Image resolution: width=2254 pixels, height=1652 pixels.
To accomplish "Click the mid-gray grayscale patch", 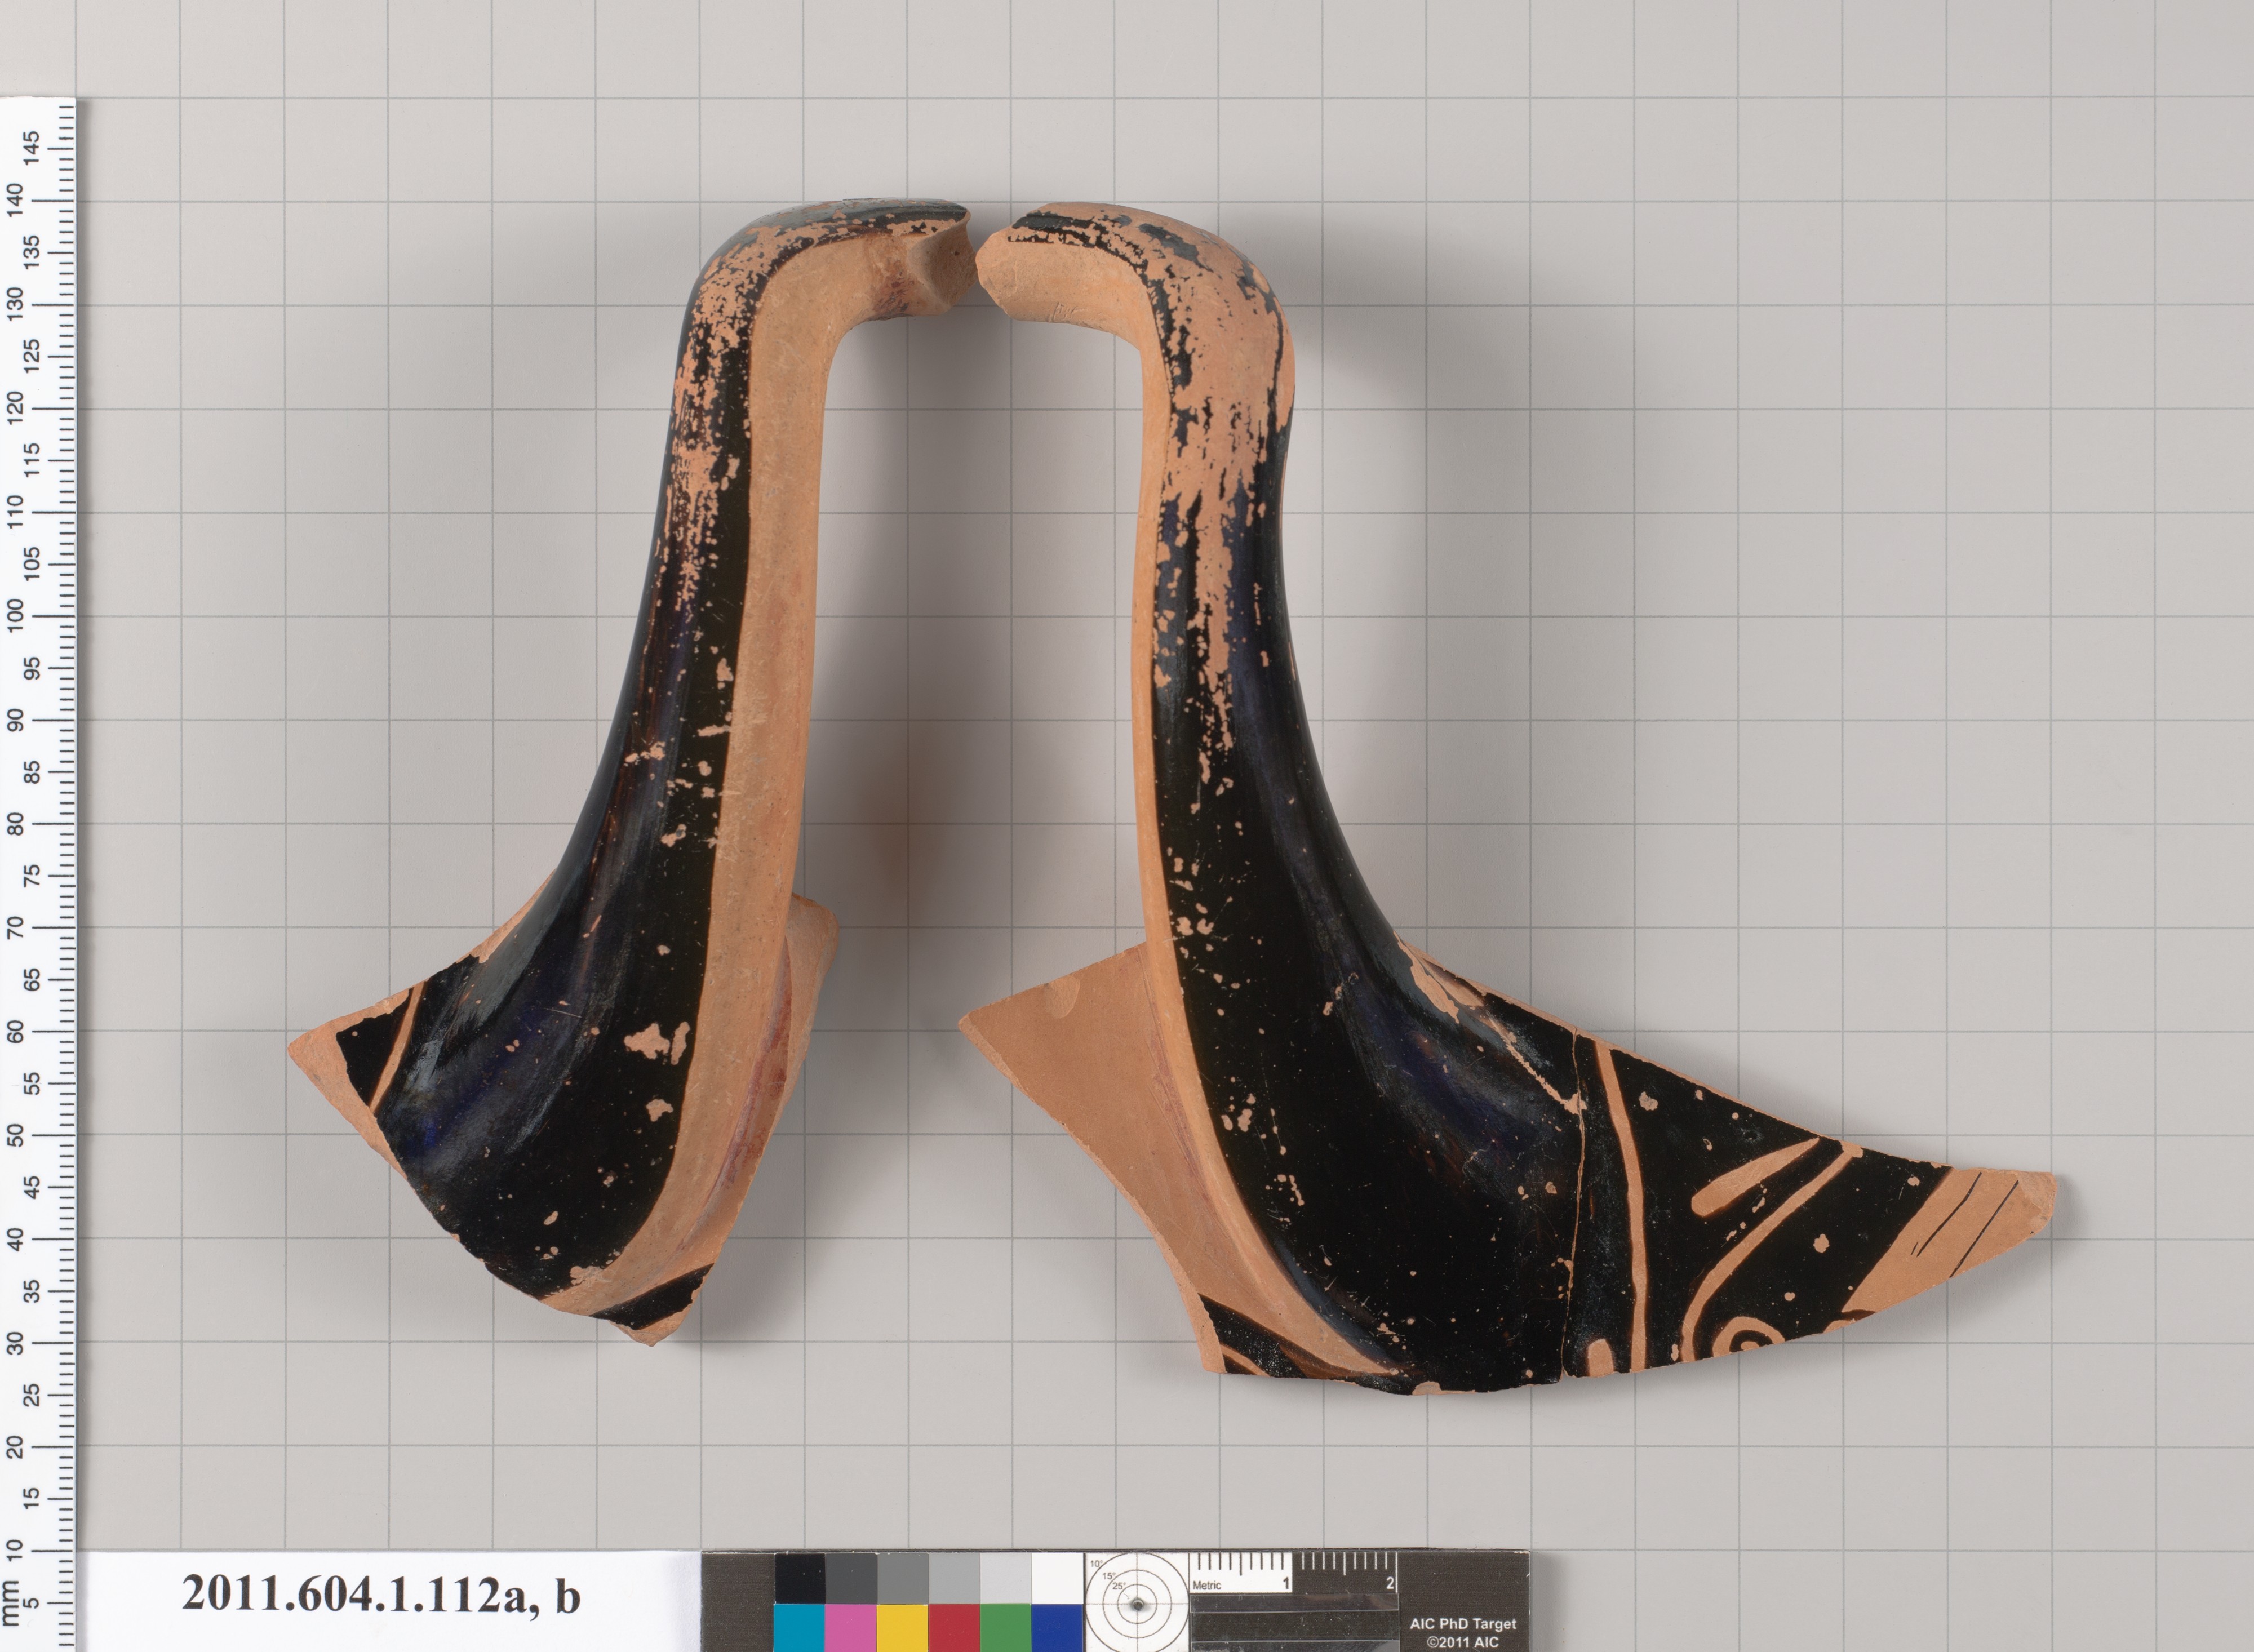I will pos(903,1578).
